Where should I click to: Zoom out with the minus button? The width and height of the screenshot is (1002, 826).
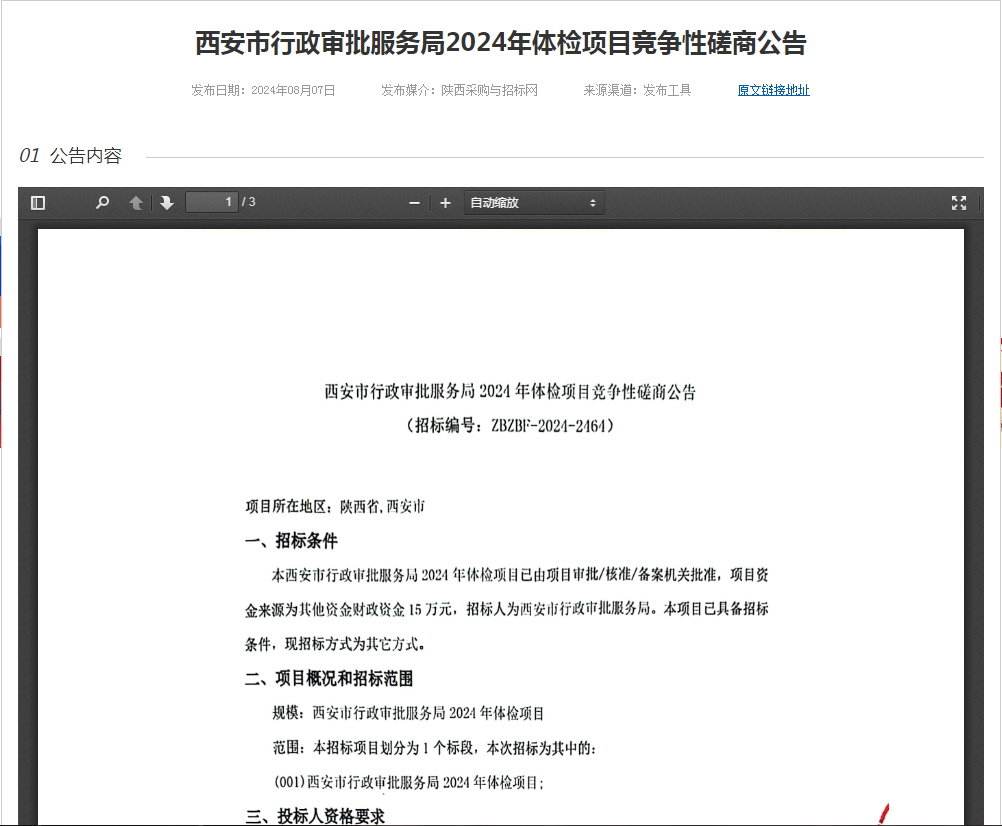point(414,203)
